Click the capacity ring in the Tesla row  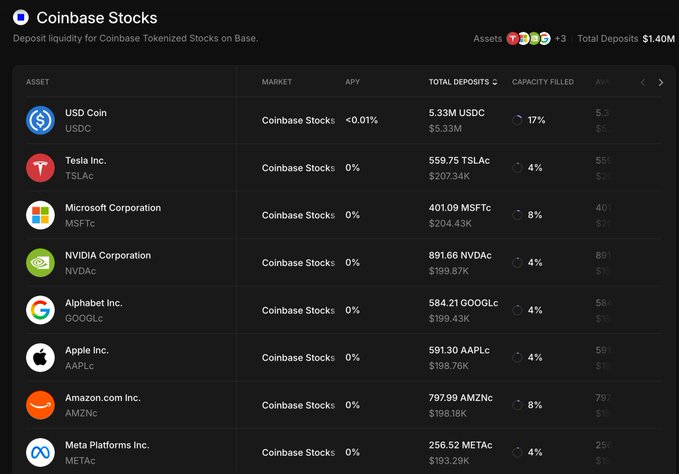point(517,168)
